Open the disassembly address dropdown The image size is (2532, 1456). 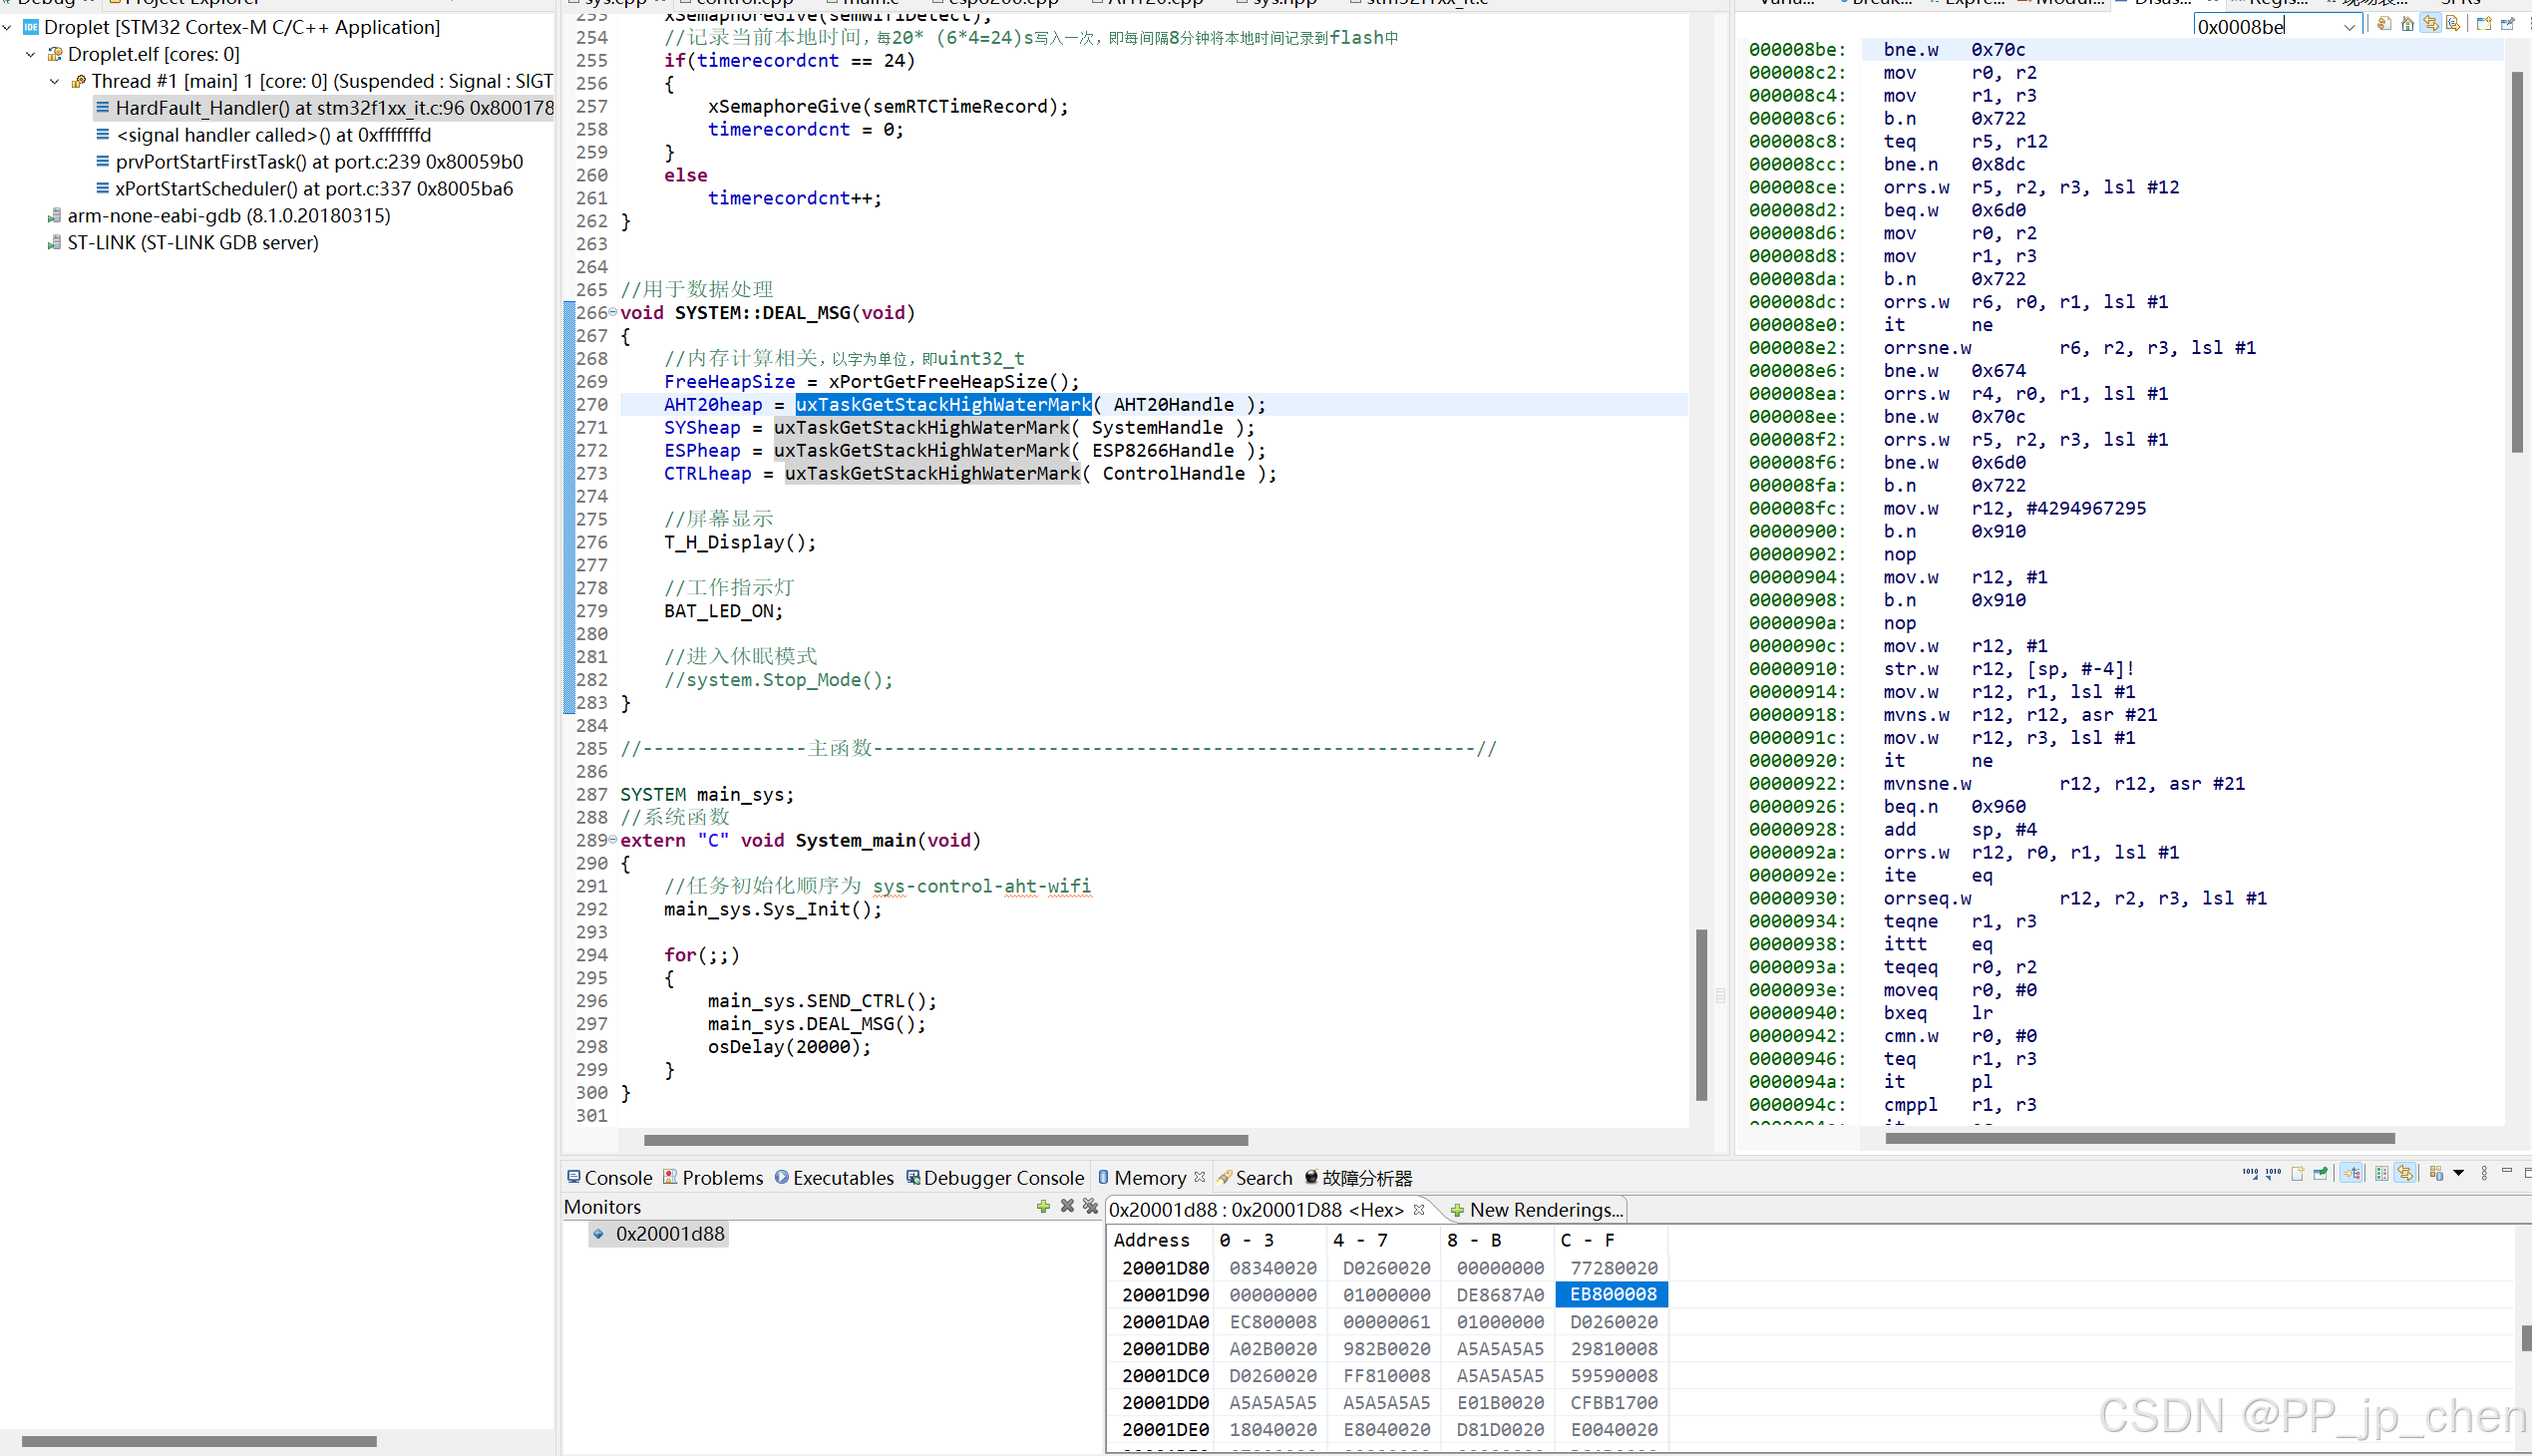(2350, 27)
